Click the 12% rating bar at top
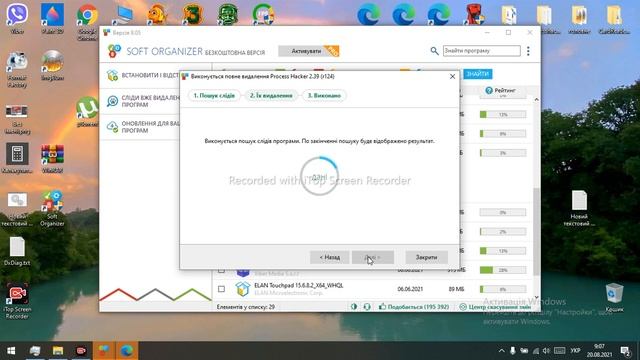This screenshot has height=360, width=640. pyautogui.click(x=503, y=115)
